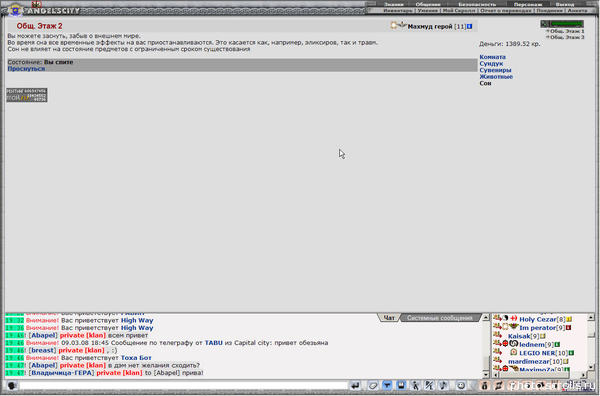The image size is (600, 396).
Task: Click the send message arrow icon
Action: pos(355,385)
